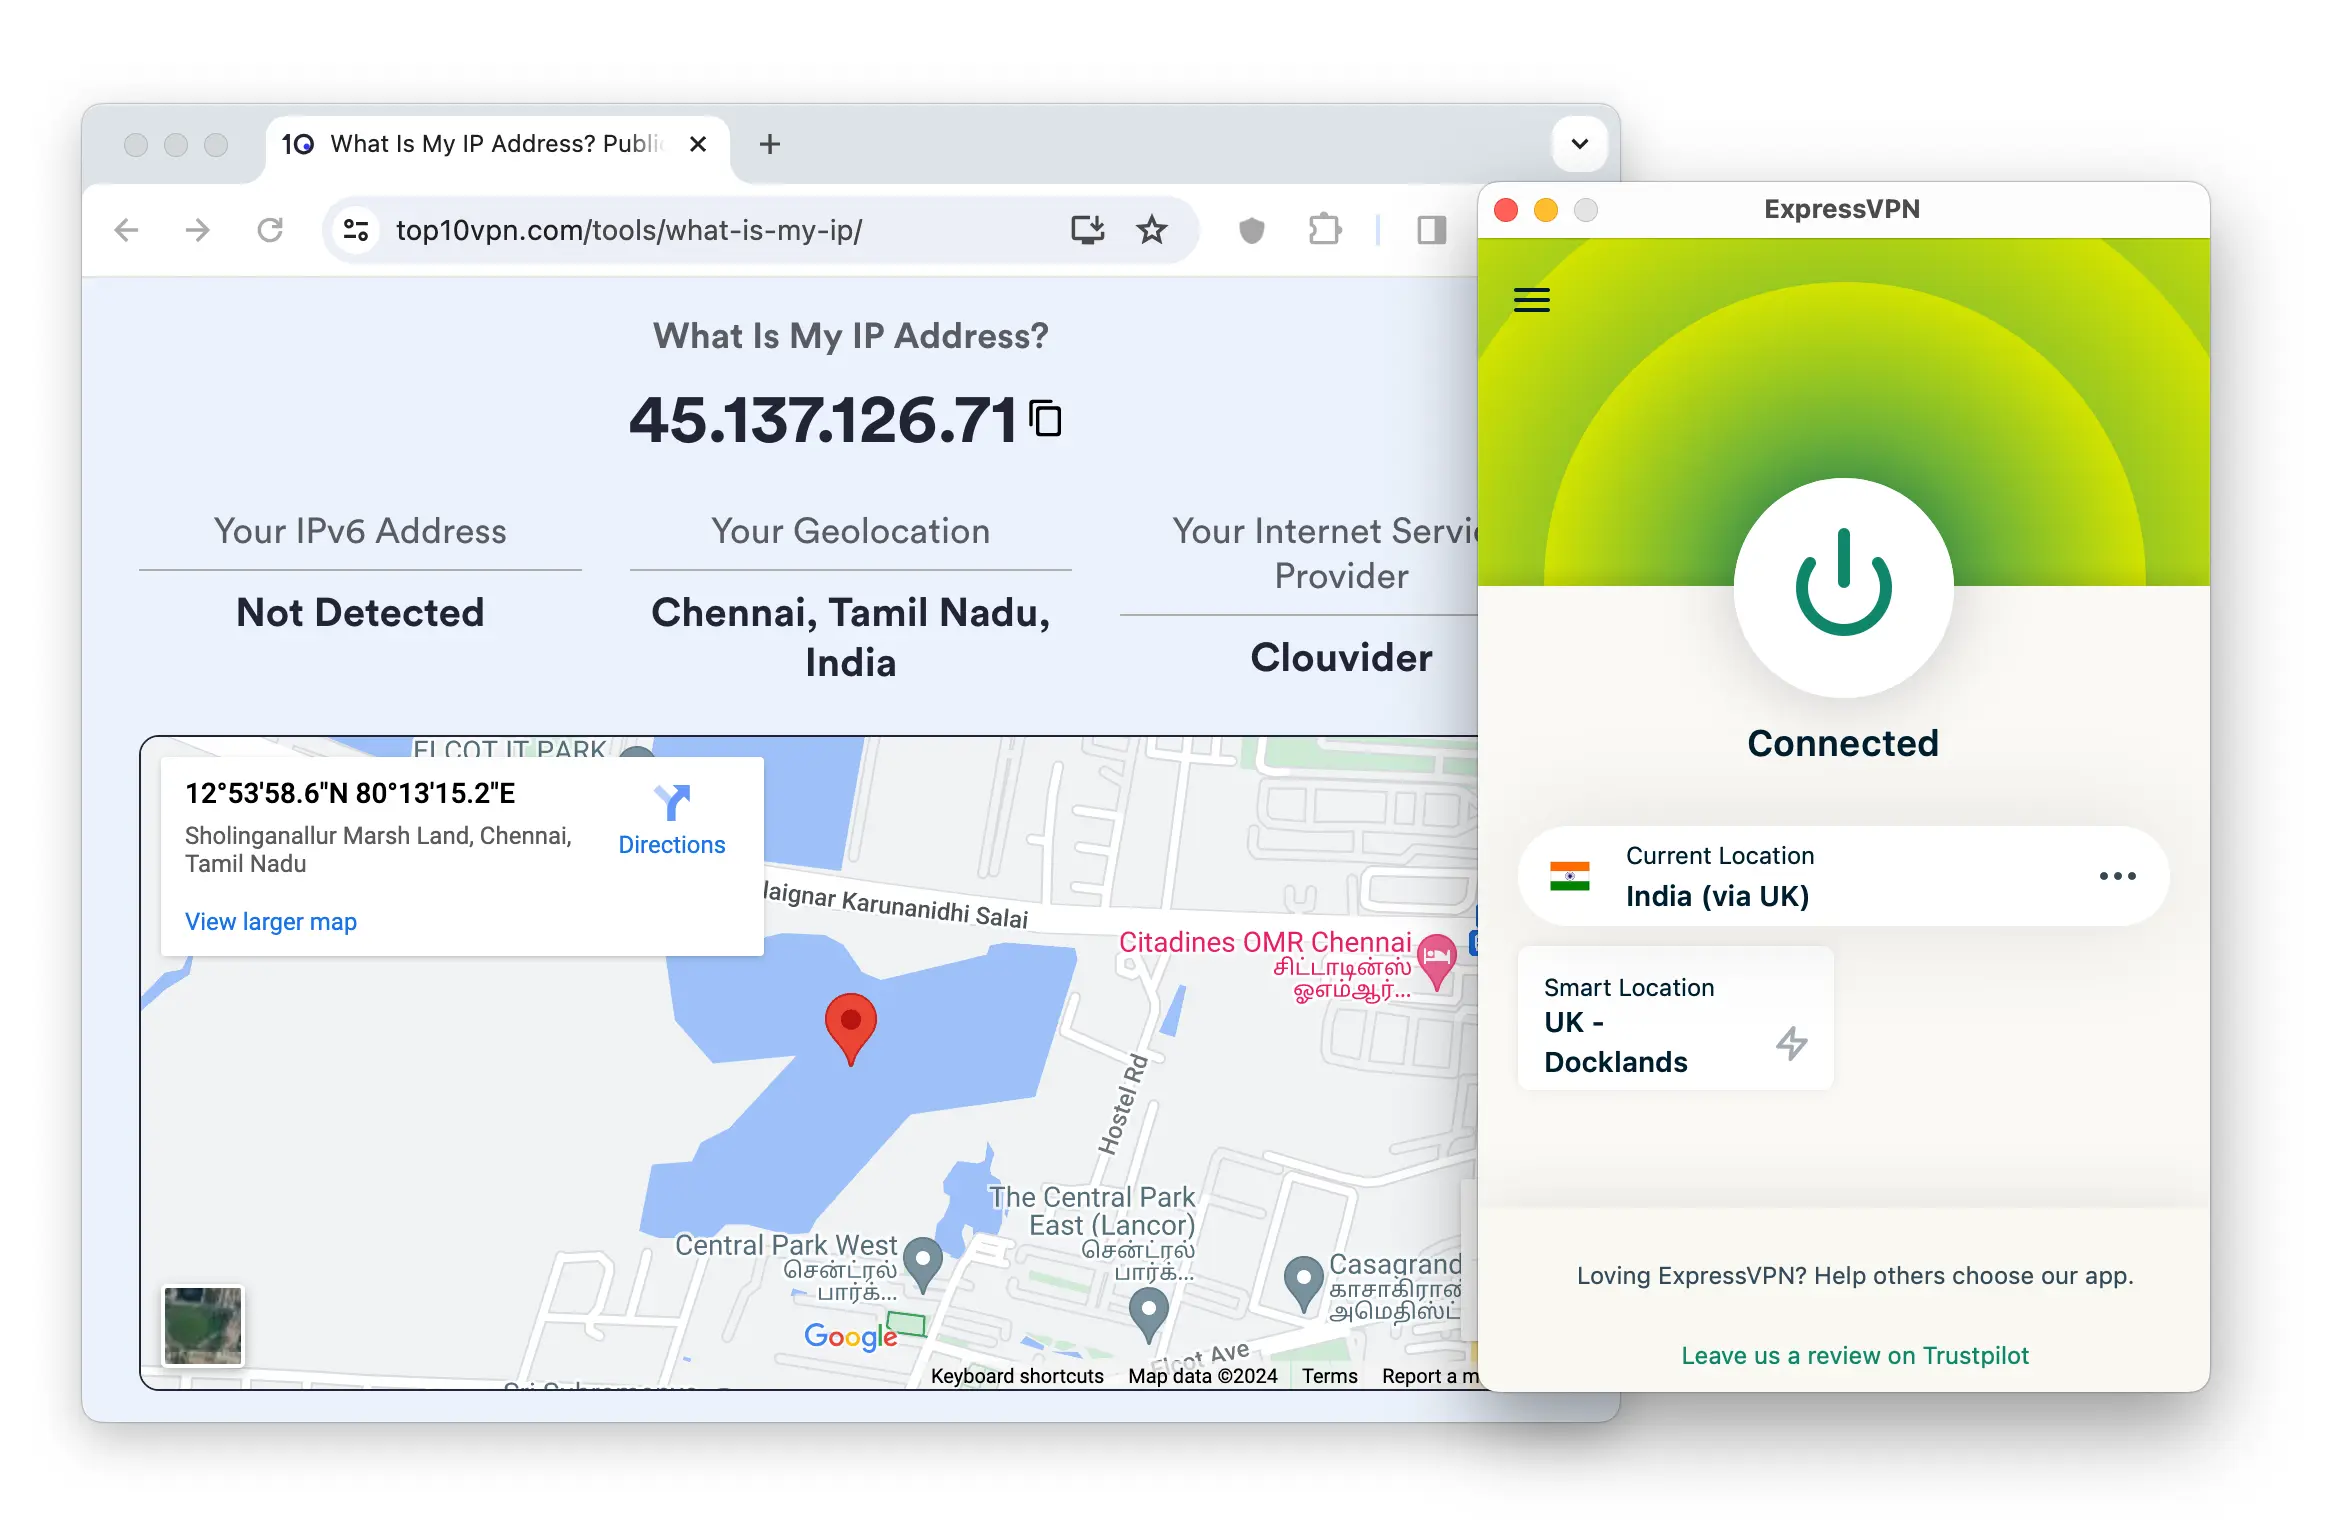Expand browser tab dropdown arrow
The height and width of the screenshot is (1536, 2330).
tap(1577, 144)
